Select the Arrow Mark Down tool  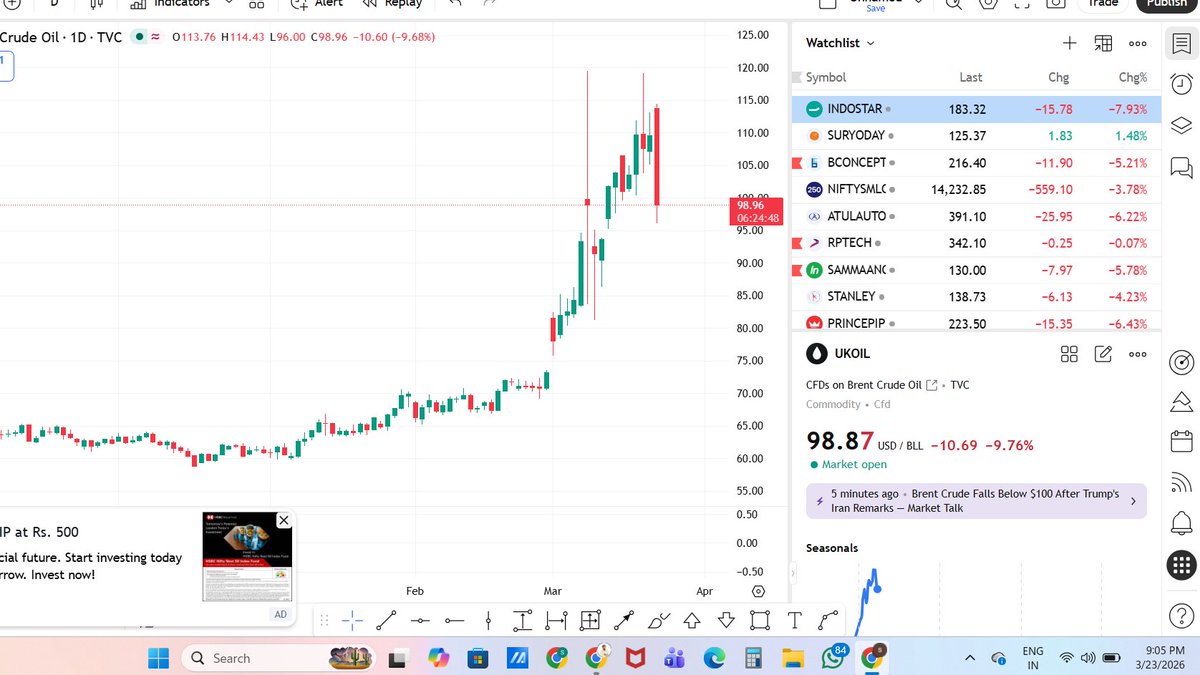pyautogui.click(x=726, y=620)
